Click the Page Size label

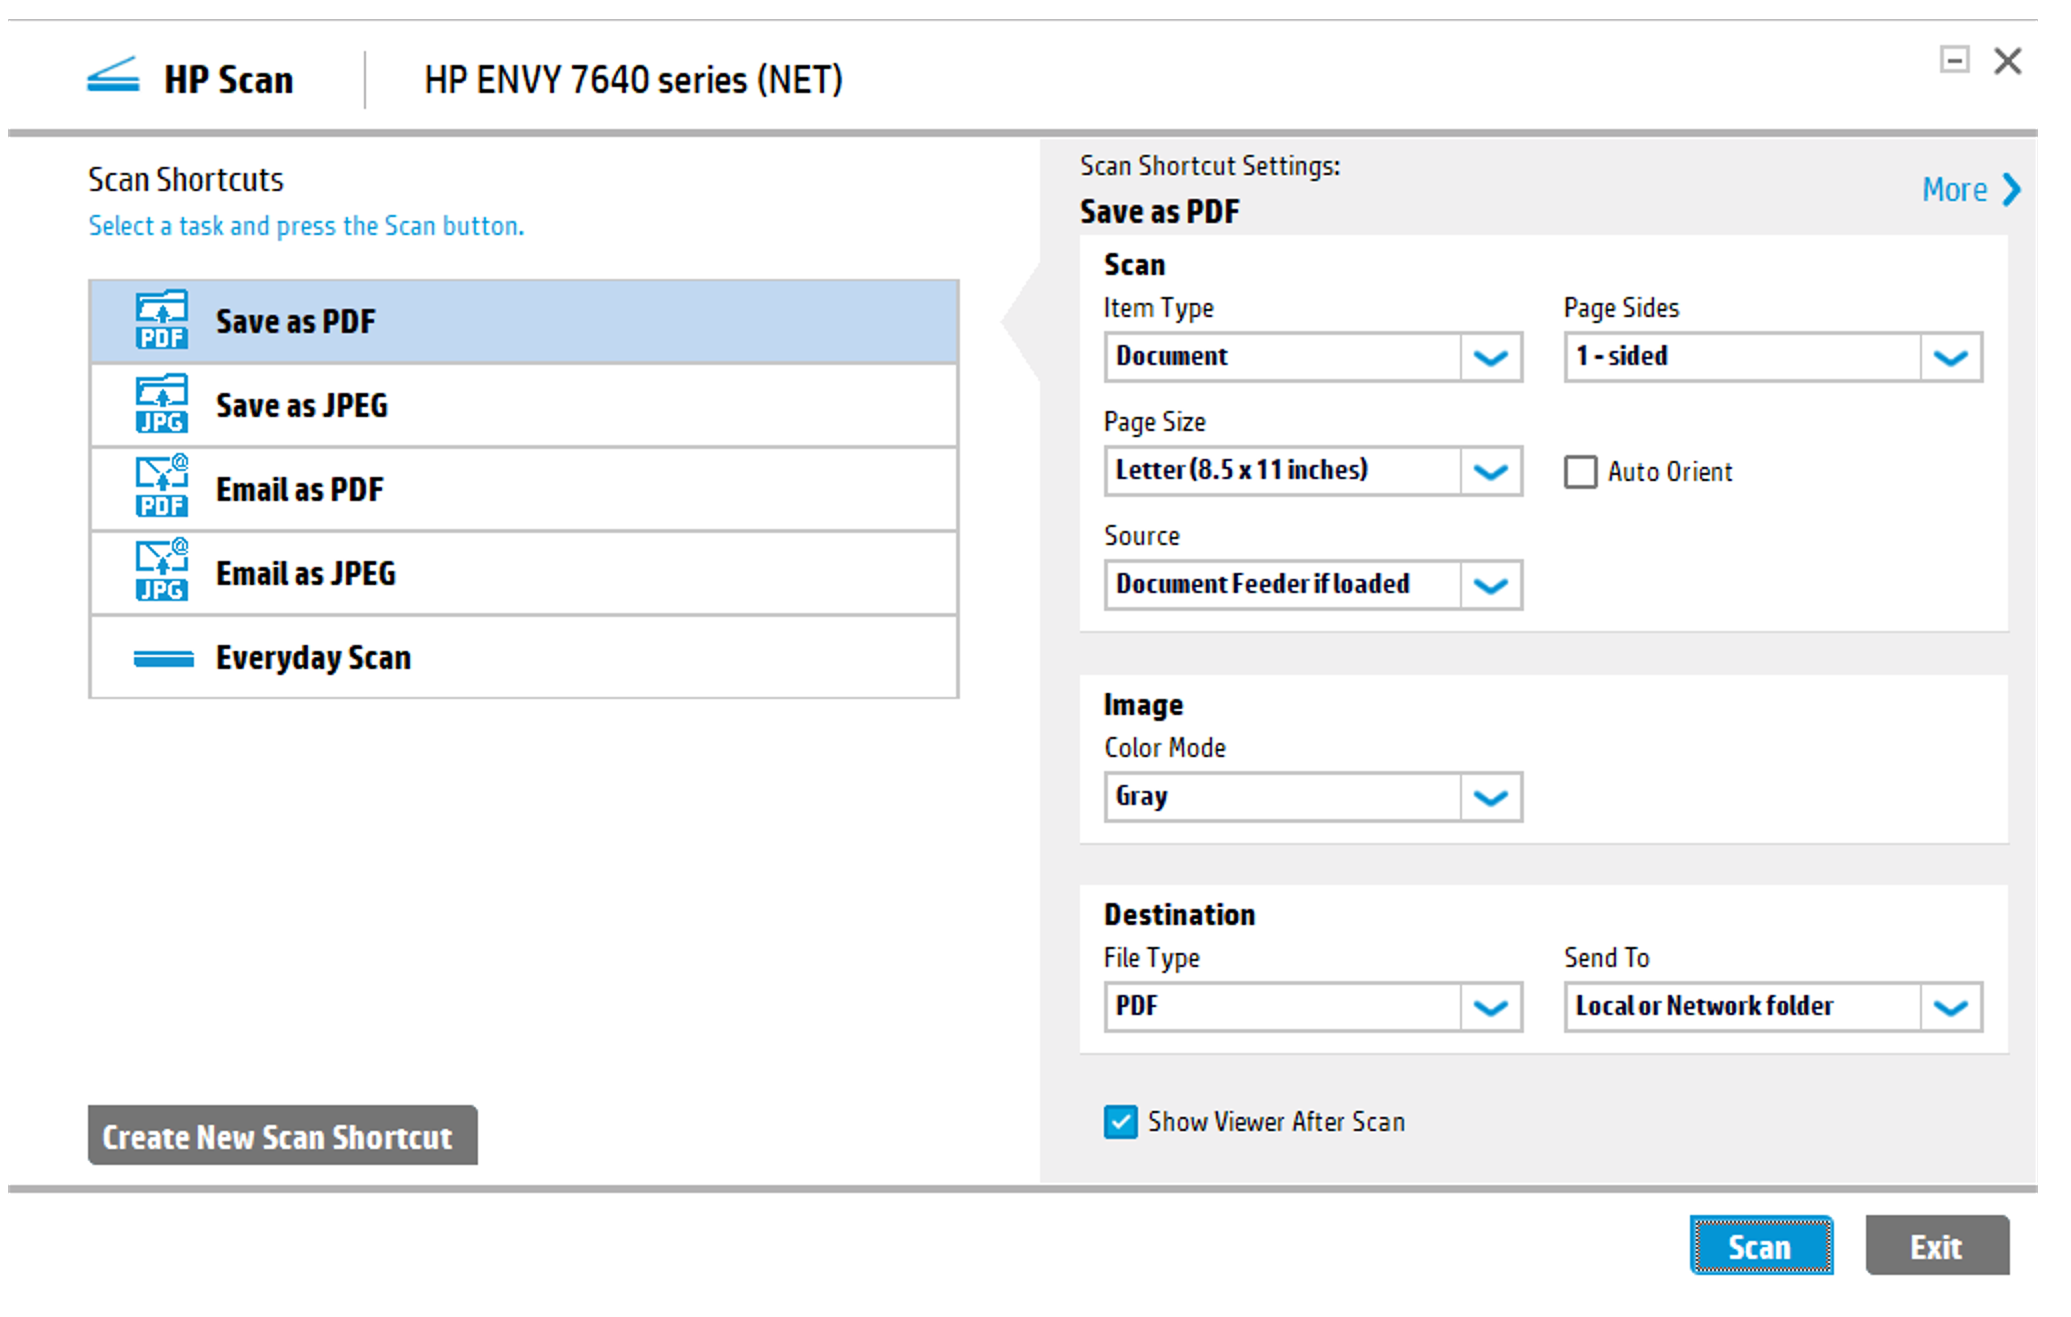(x=1155, y=422)
